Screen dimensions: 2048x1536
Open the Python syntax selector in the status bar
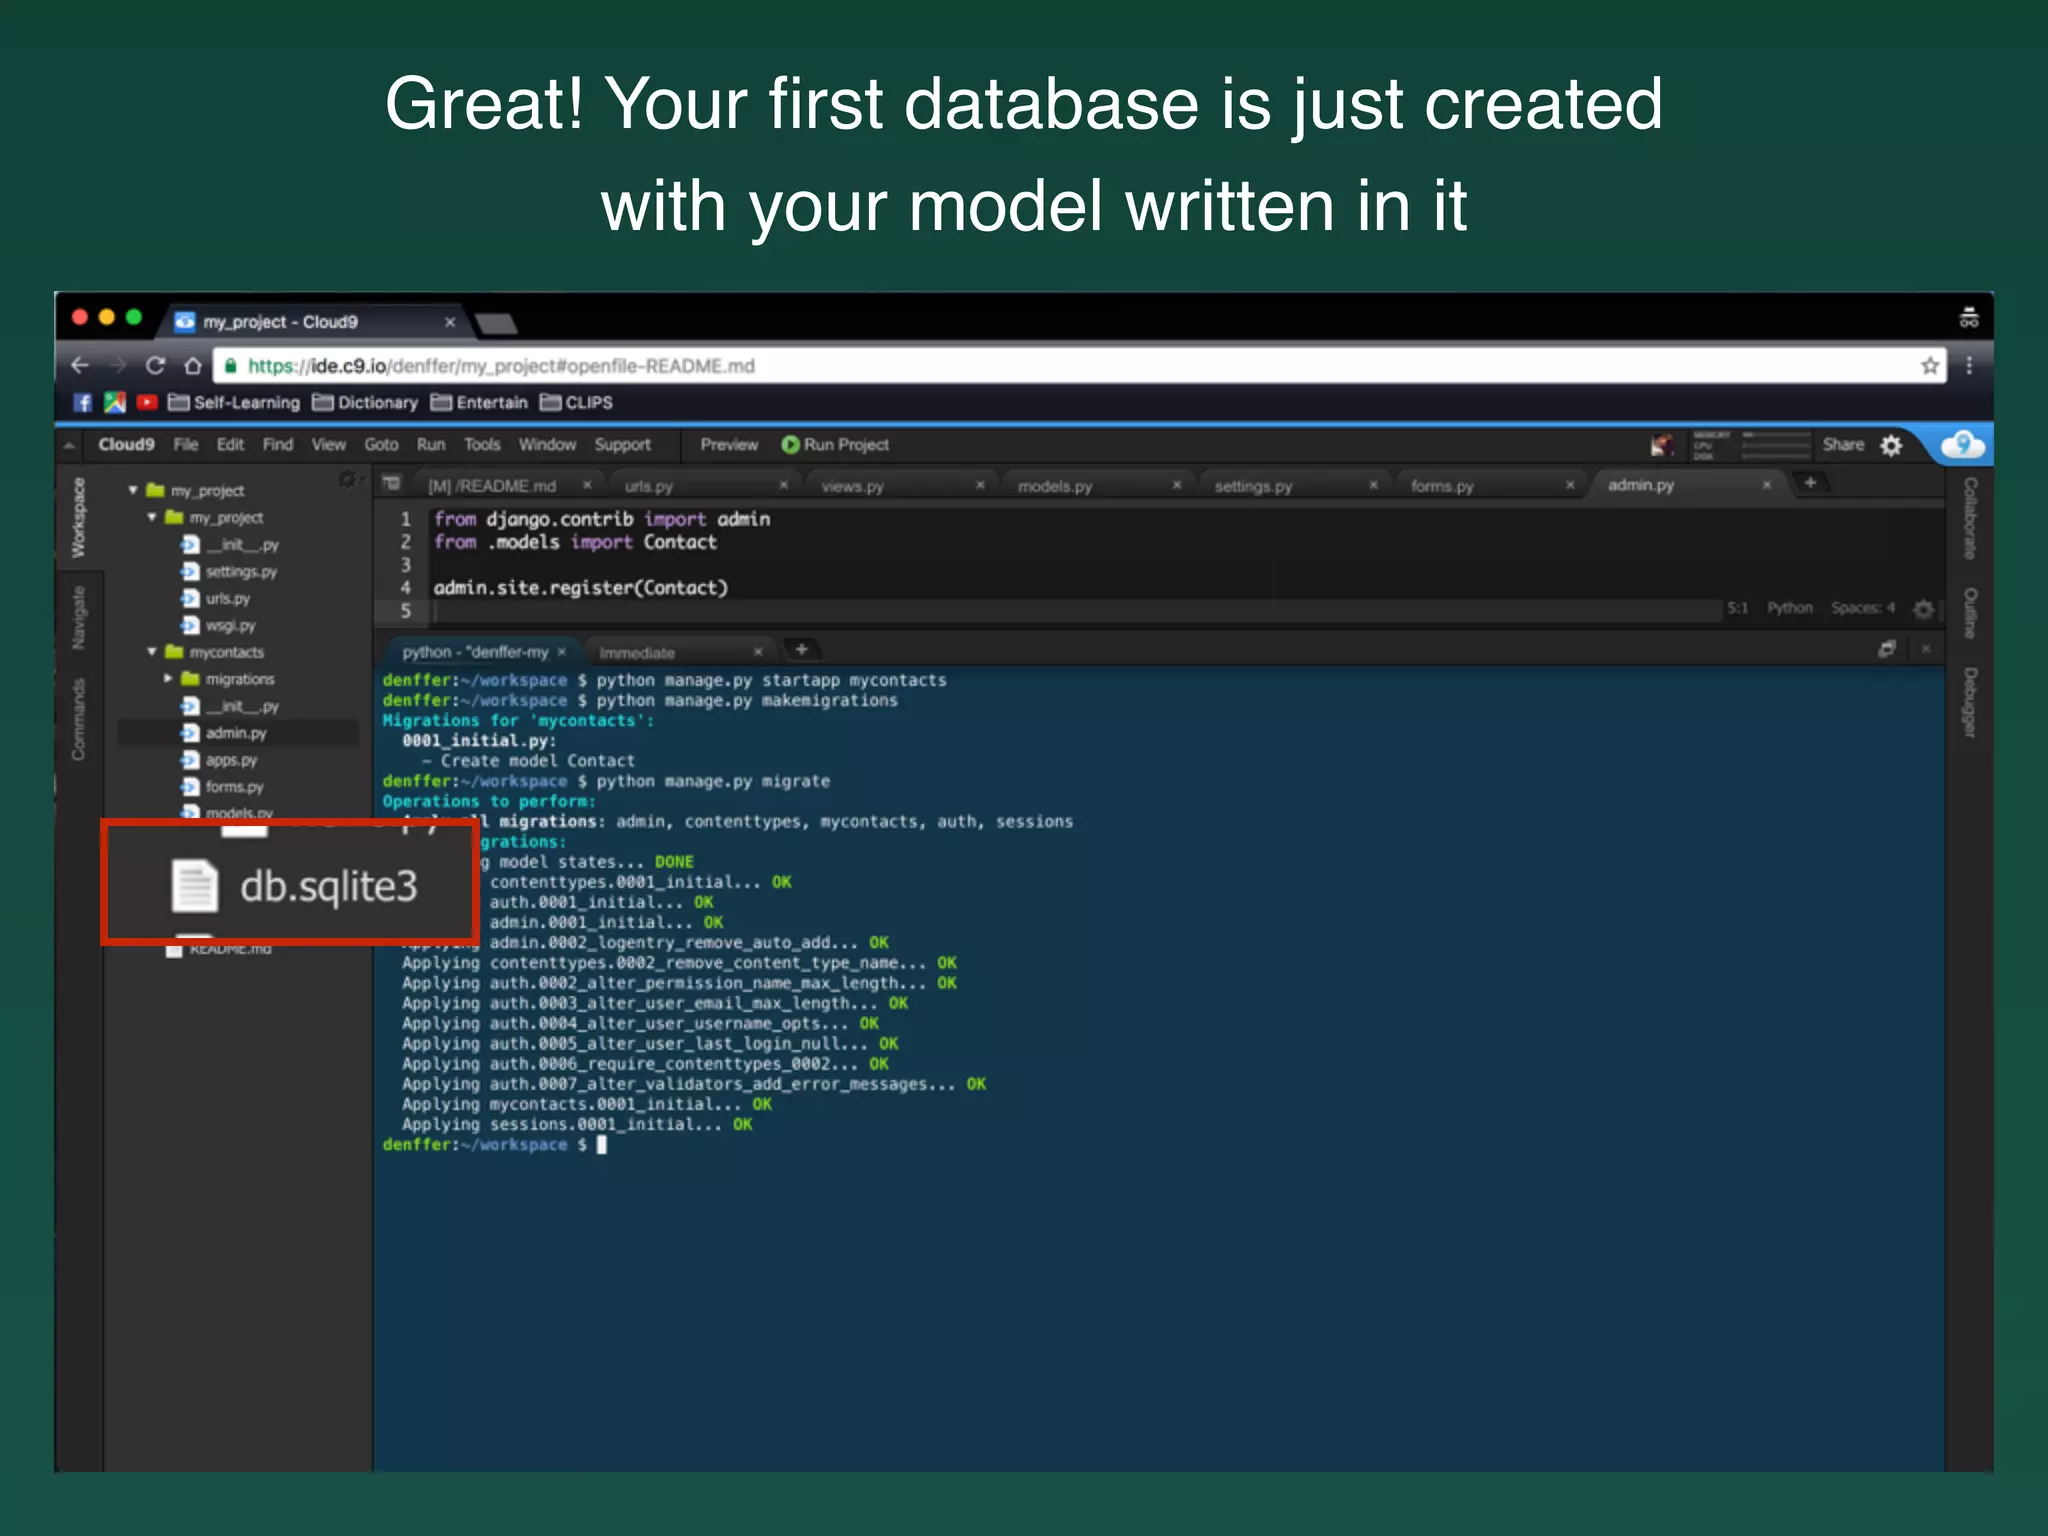pyautogui.click(x=1789, y=608)
